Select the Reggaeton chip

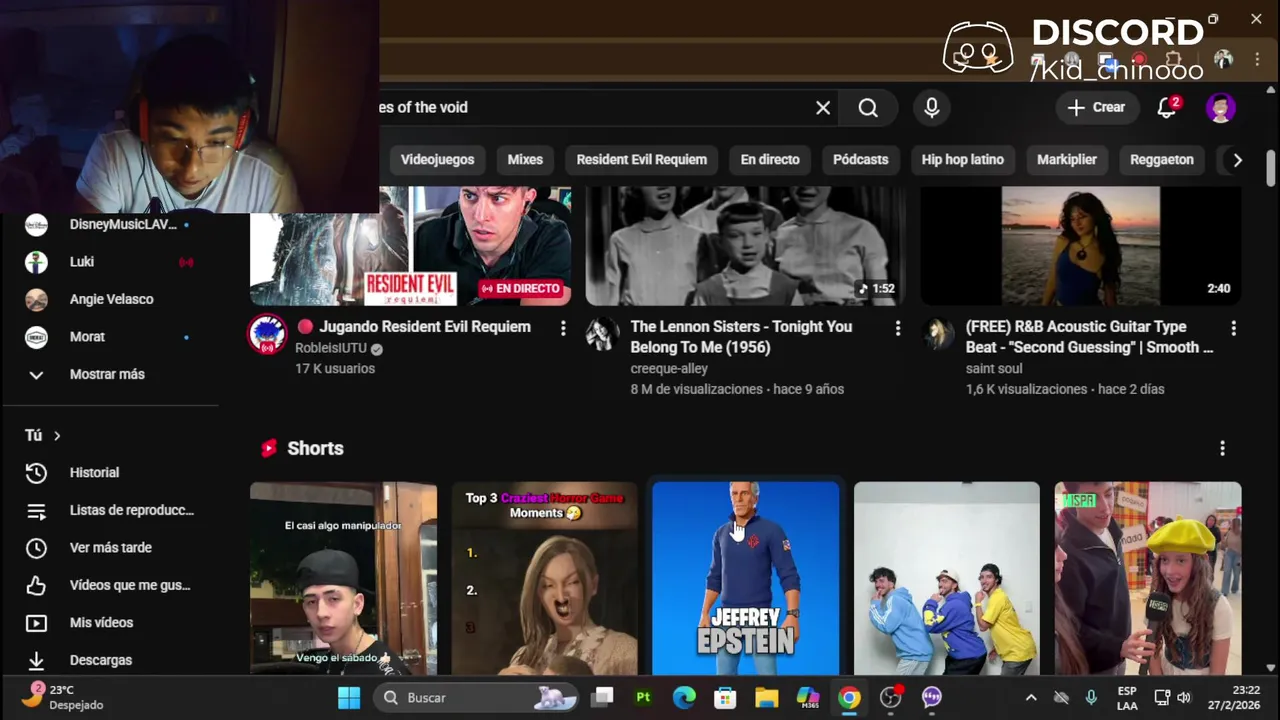pyautogui.click(x=1162, y=160)
